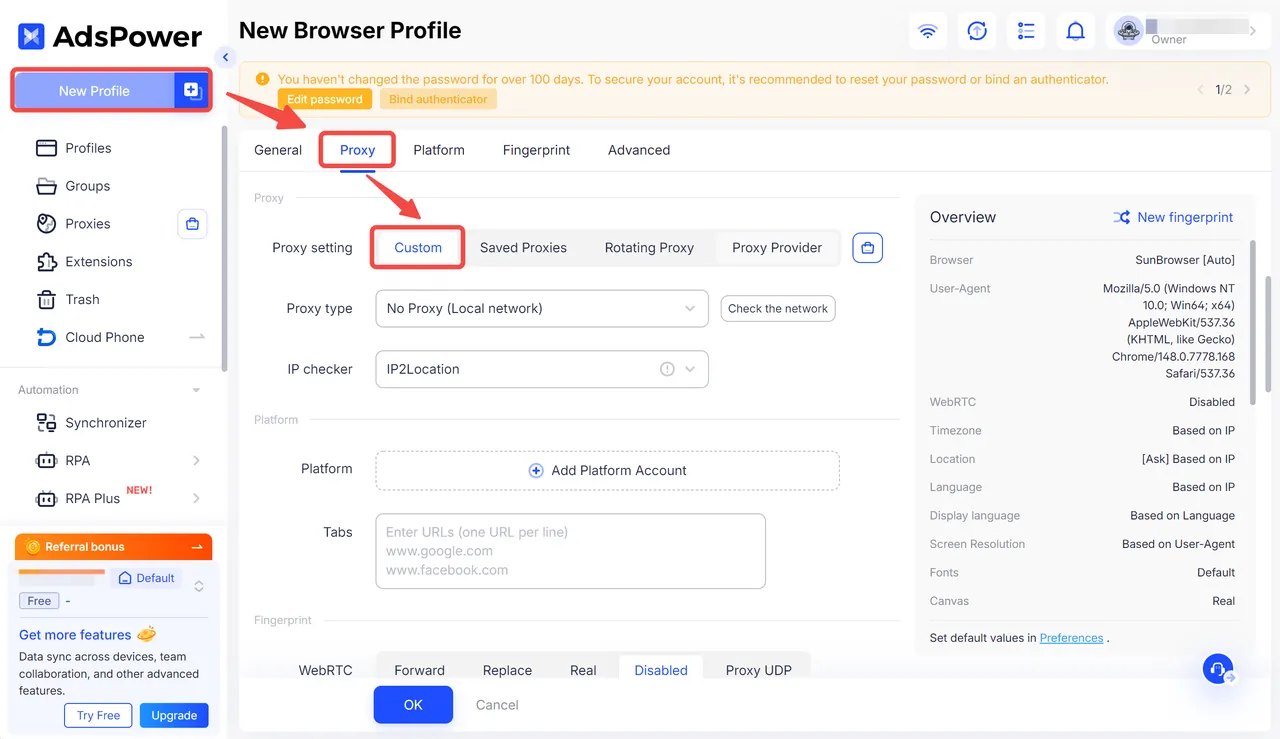
Task: Click the Add Platform Account box
Action: pos(607,470)
